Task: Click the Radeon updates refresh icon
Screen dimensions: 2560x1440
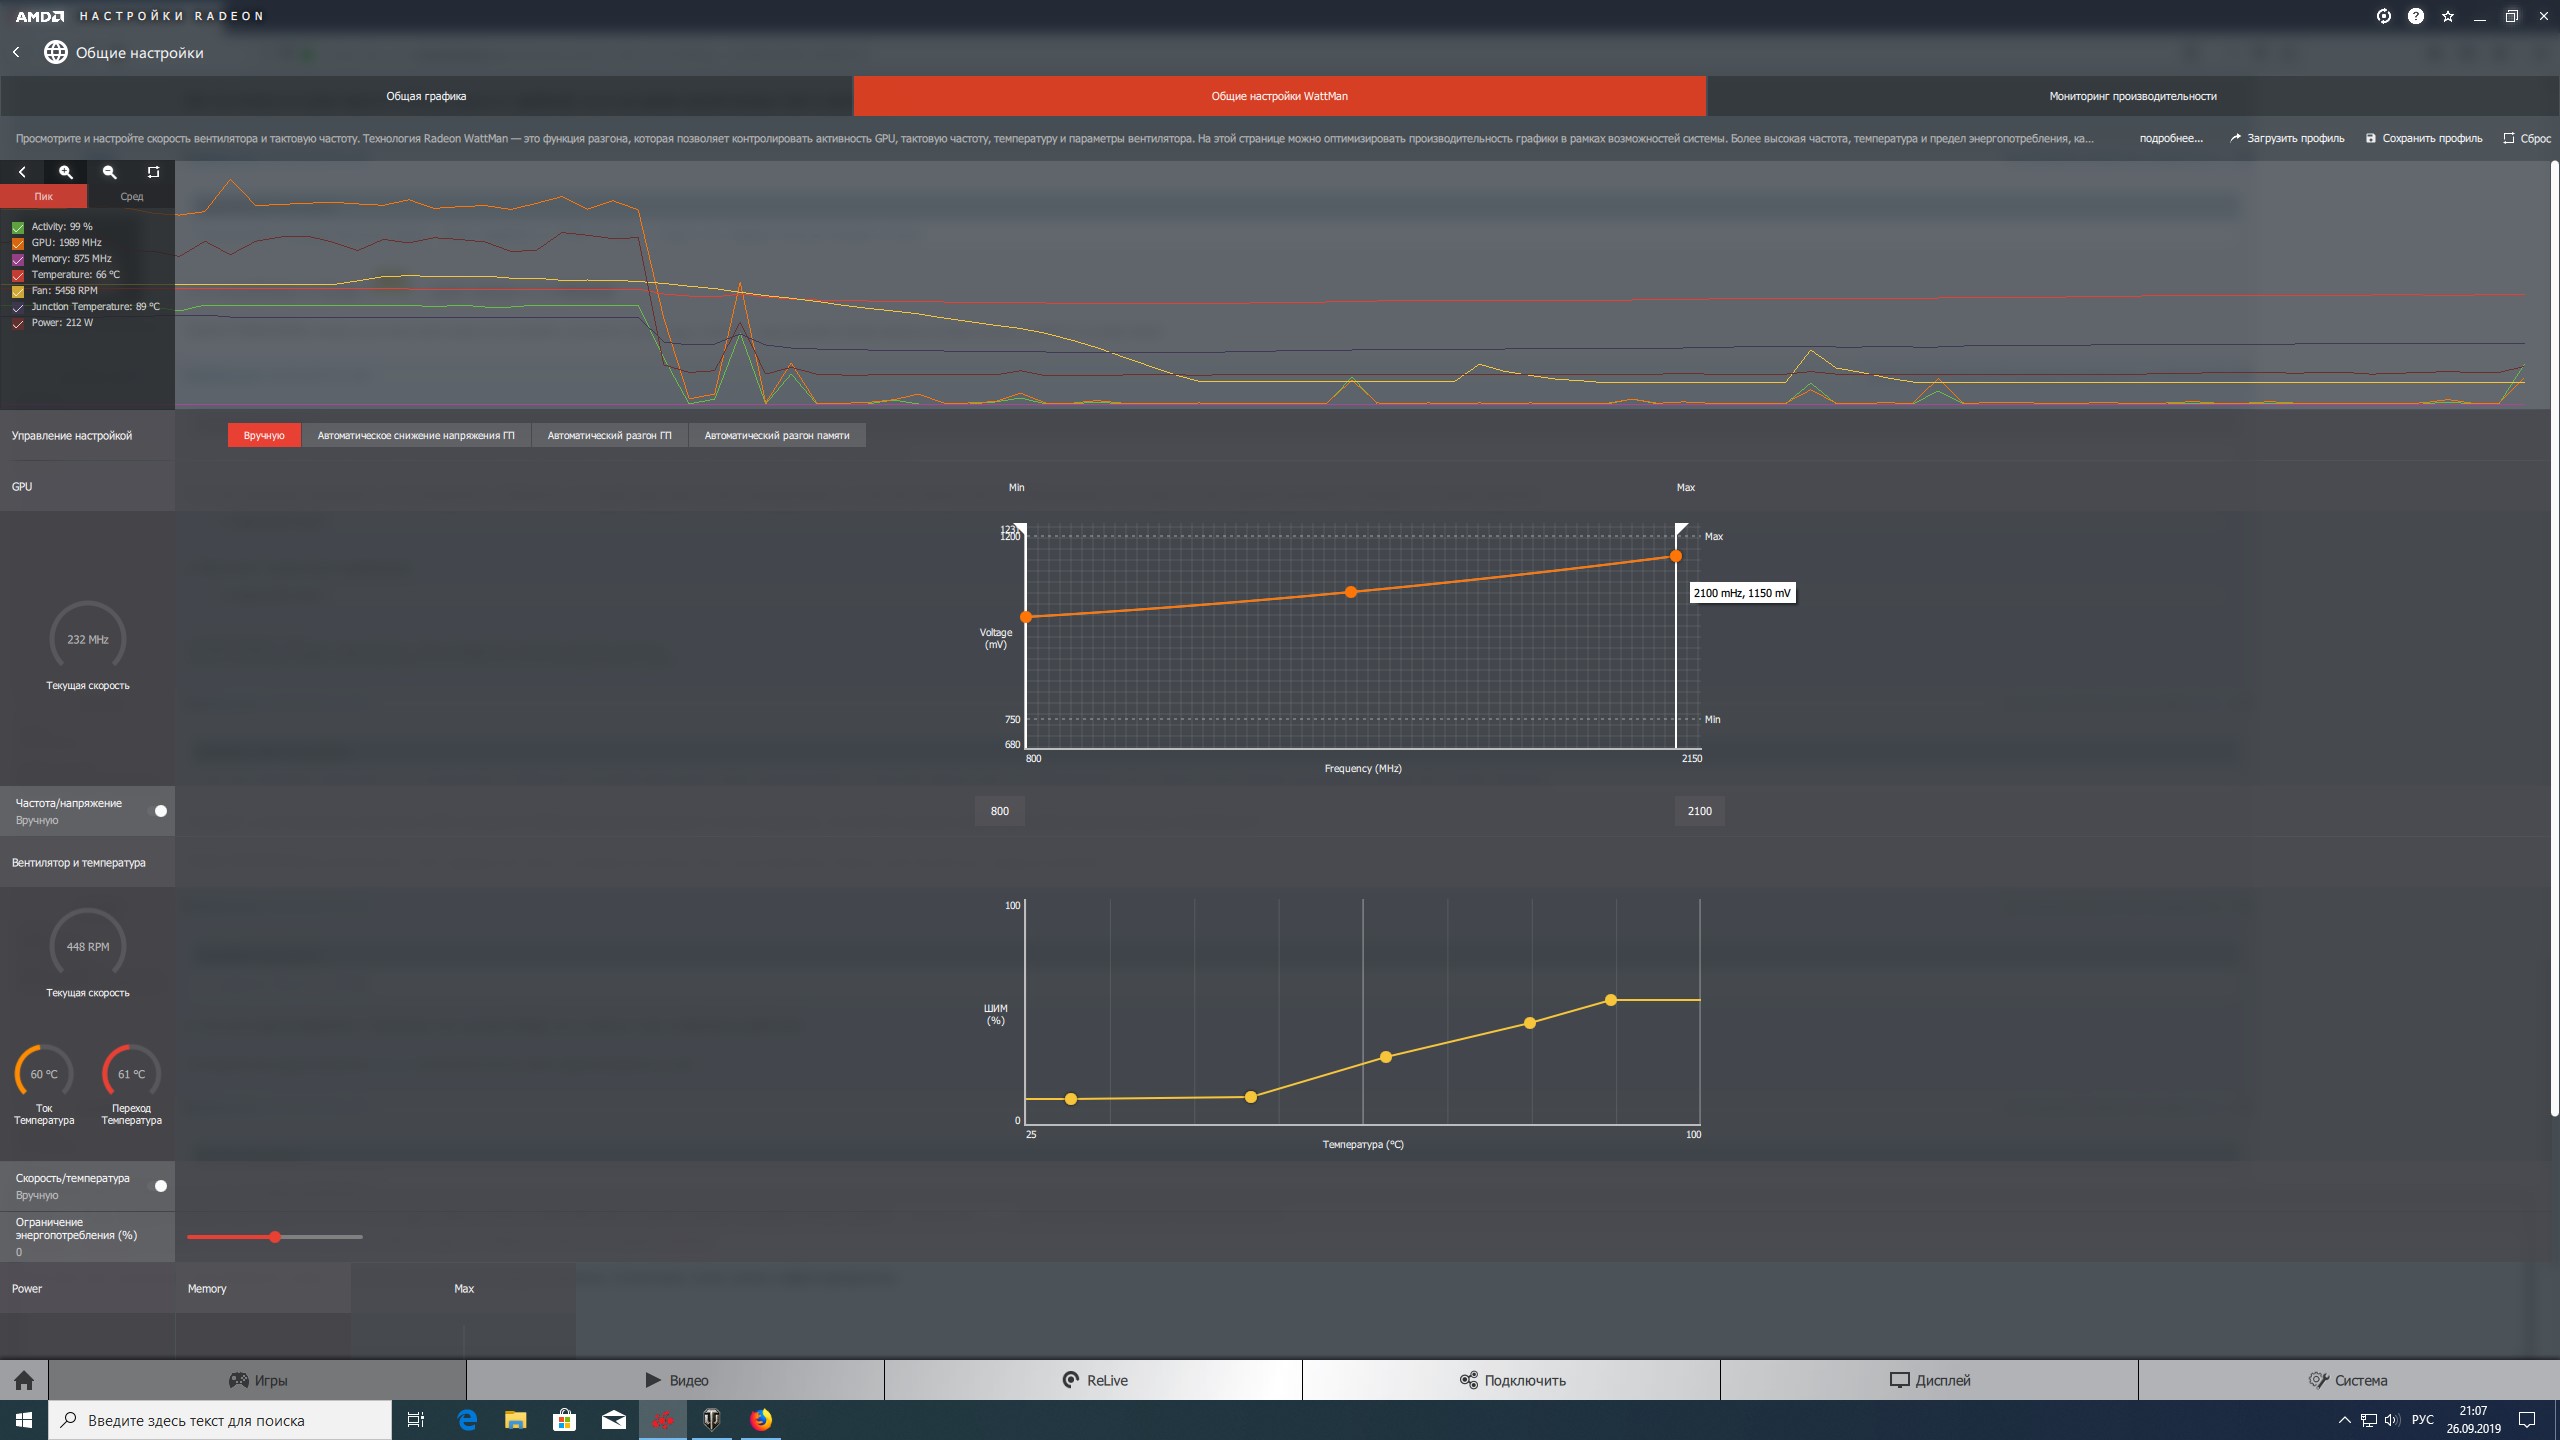Action: point(2383,16)
